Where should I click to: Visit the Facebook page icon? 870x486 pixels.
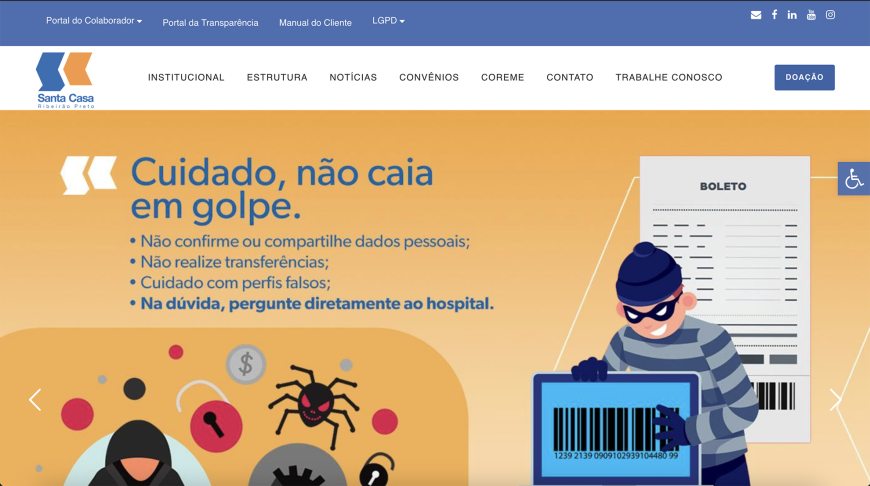[x=774, y=15]
